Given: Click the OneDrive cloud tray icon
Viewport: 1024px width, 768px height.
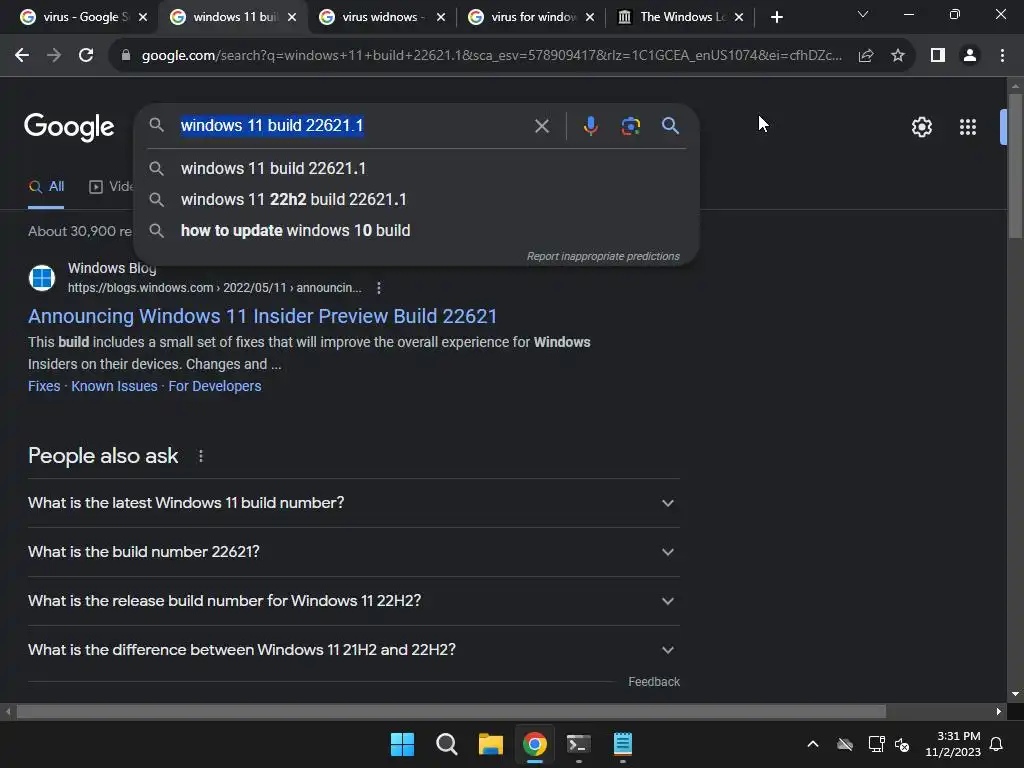Looking at the screenshot, I should click(845, 744).
